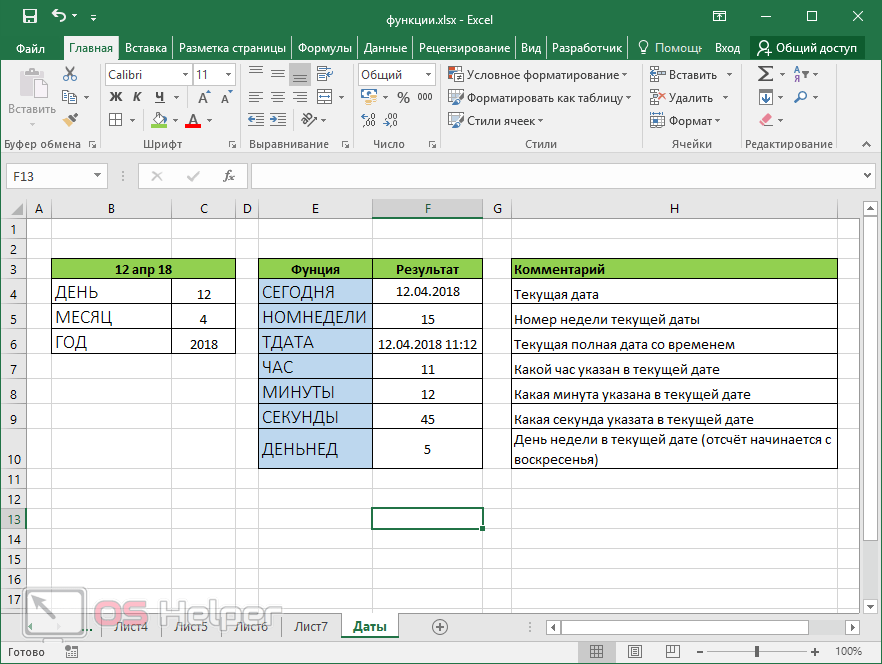Viewport: 882px width, 664px height.
Task: Switch to the Лист7 sheet tab
Action: pos(310,627)
